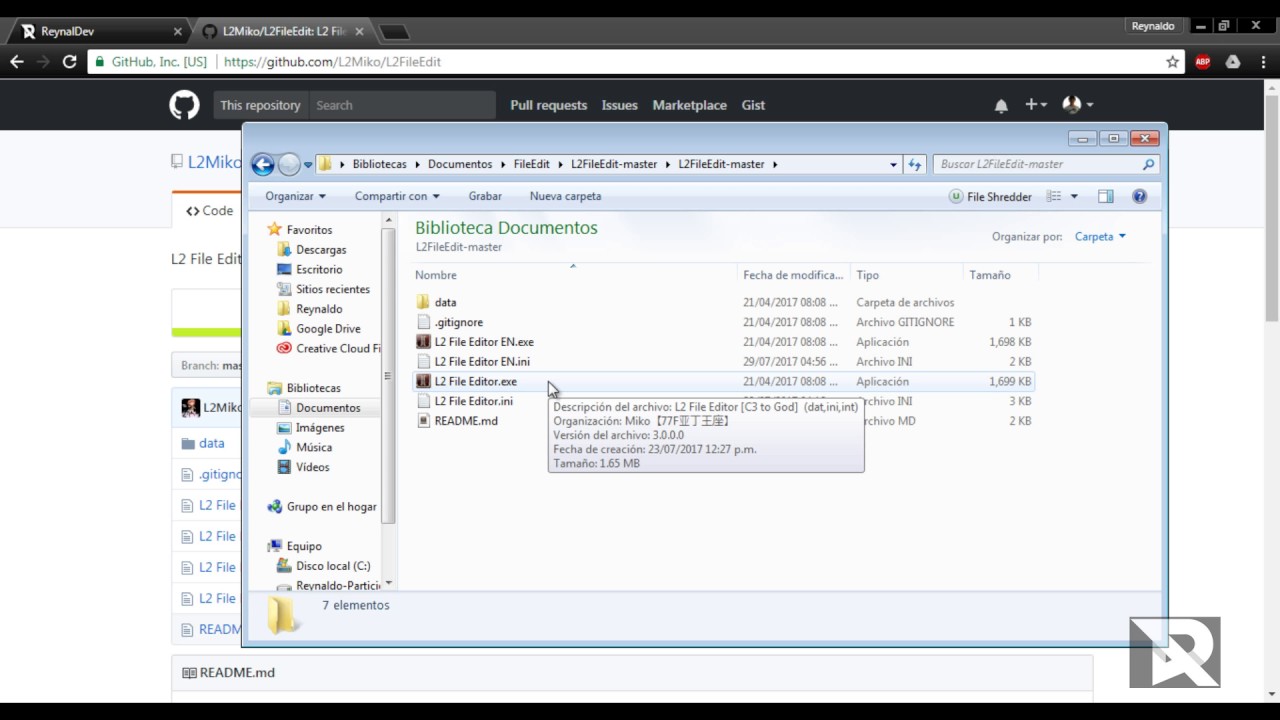The width and height of the screenshot is (1280, 720).
Task: Open the recent locations dropdown arrow
Action: click(308, 165)
